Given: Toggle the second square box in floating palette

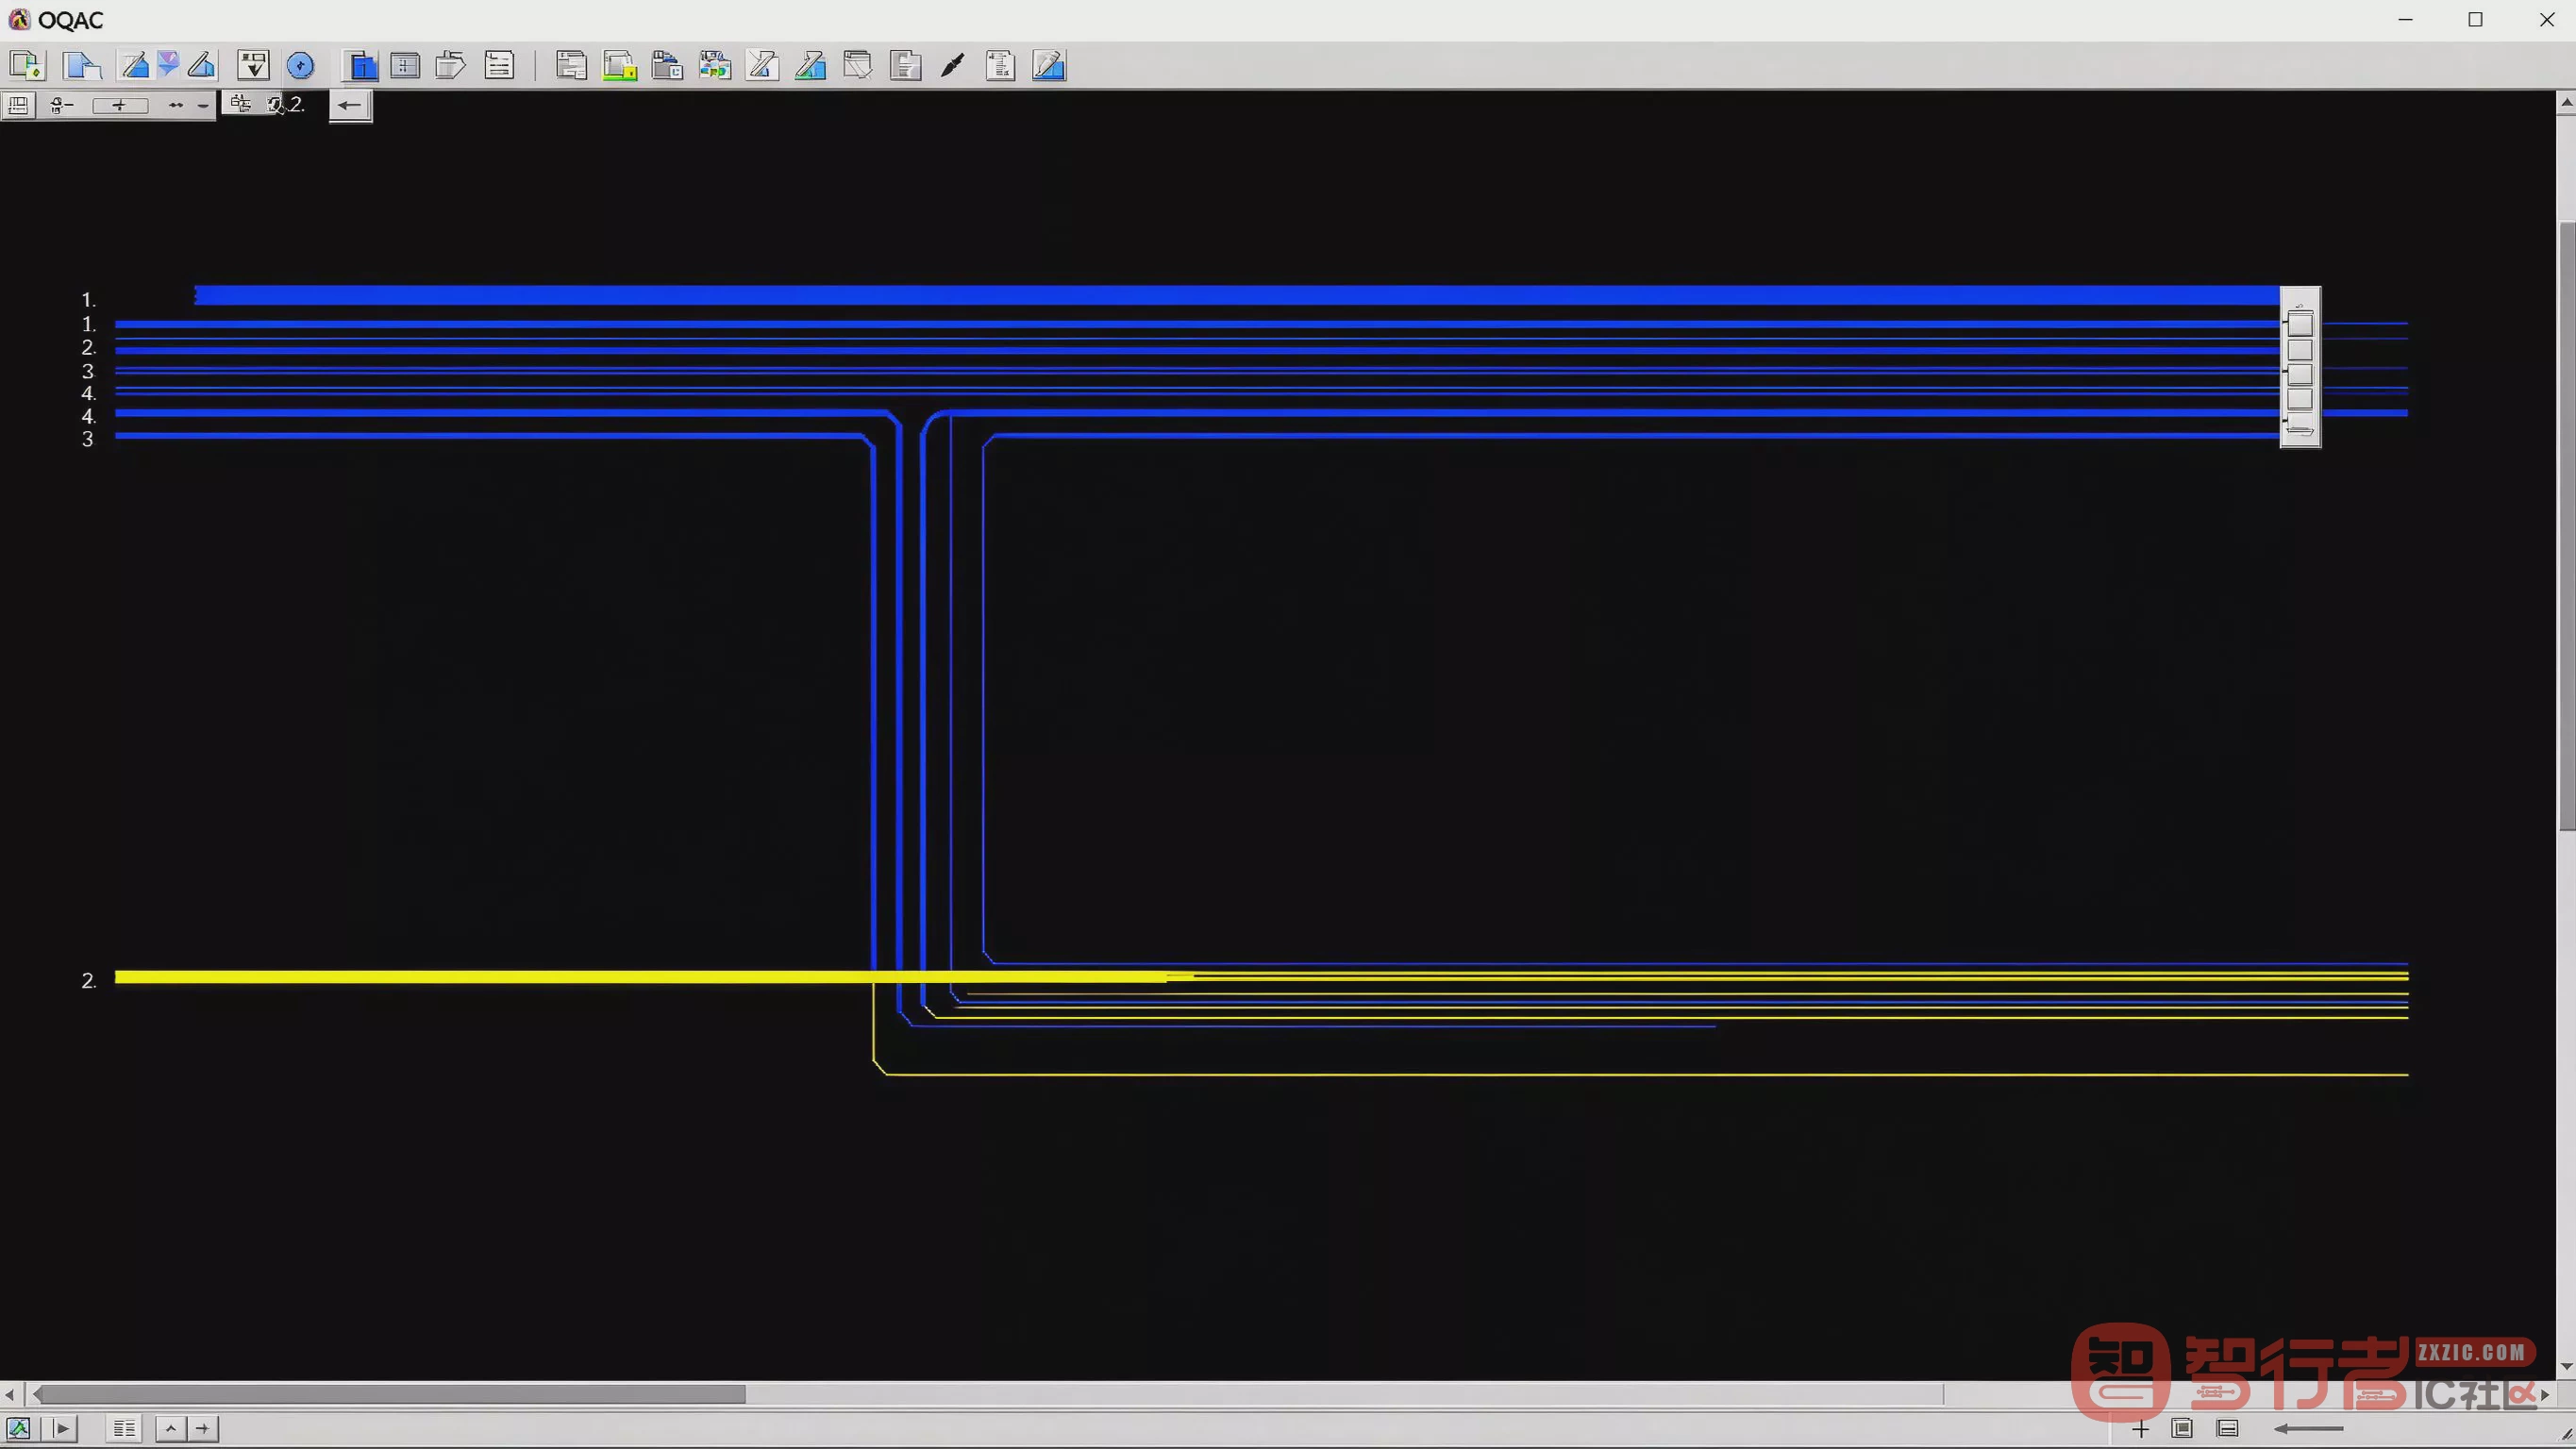Looking at the screenshot, I should (2300, 350).
